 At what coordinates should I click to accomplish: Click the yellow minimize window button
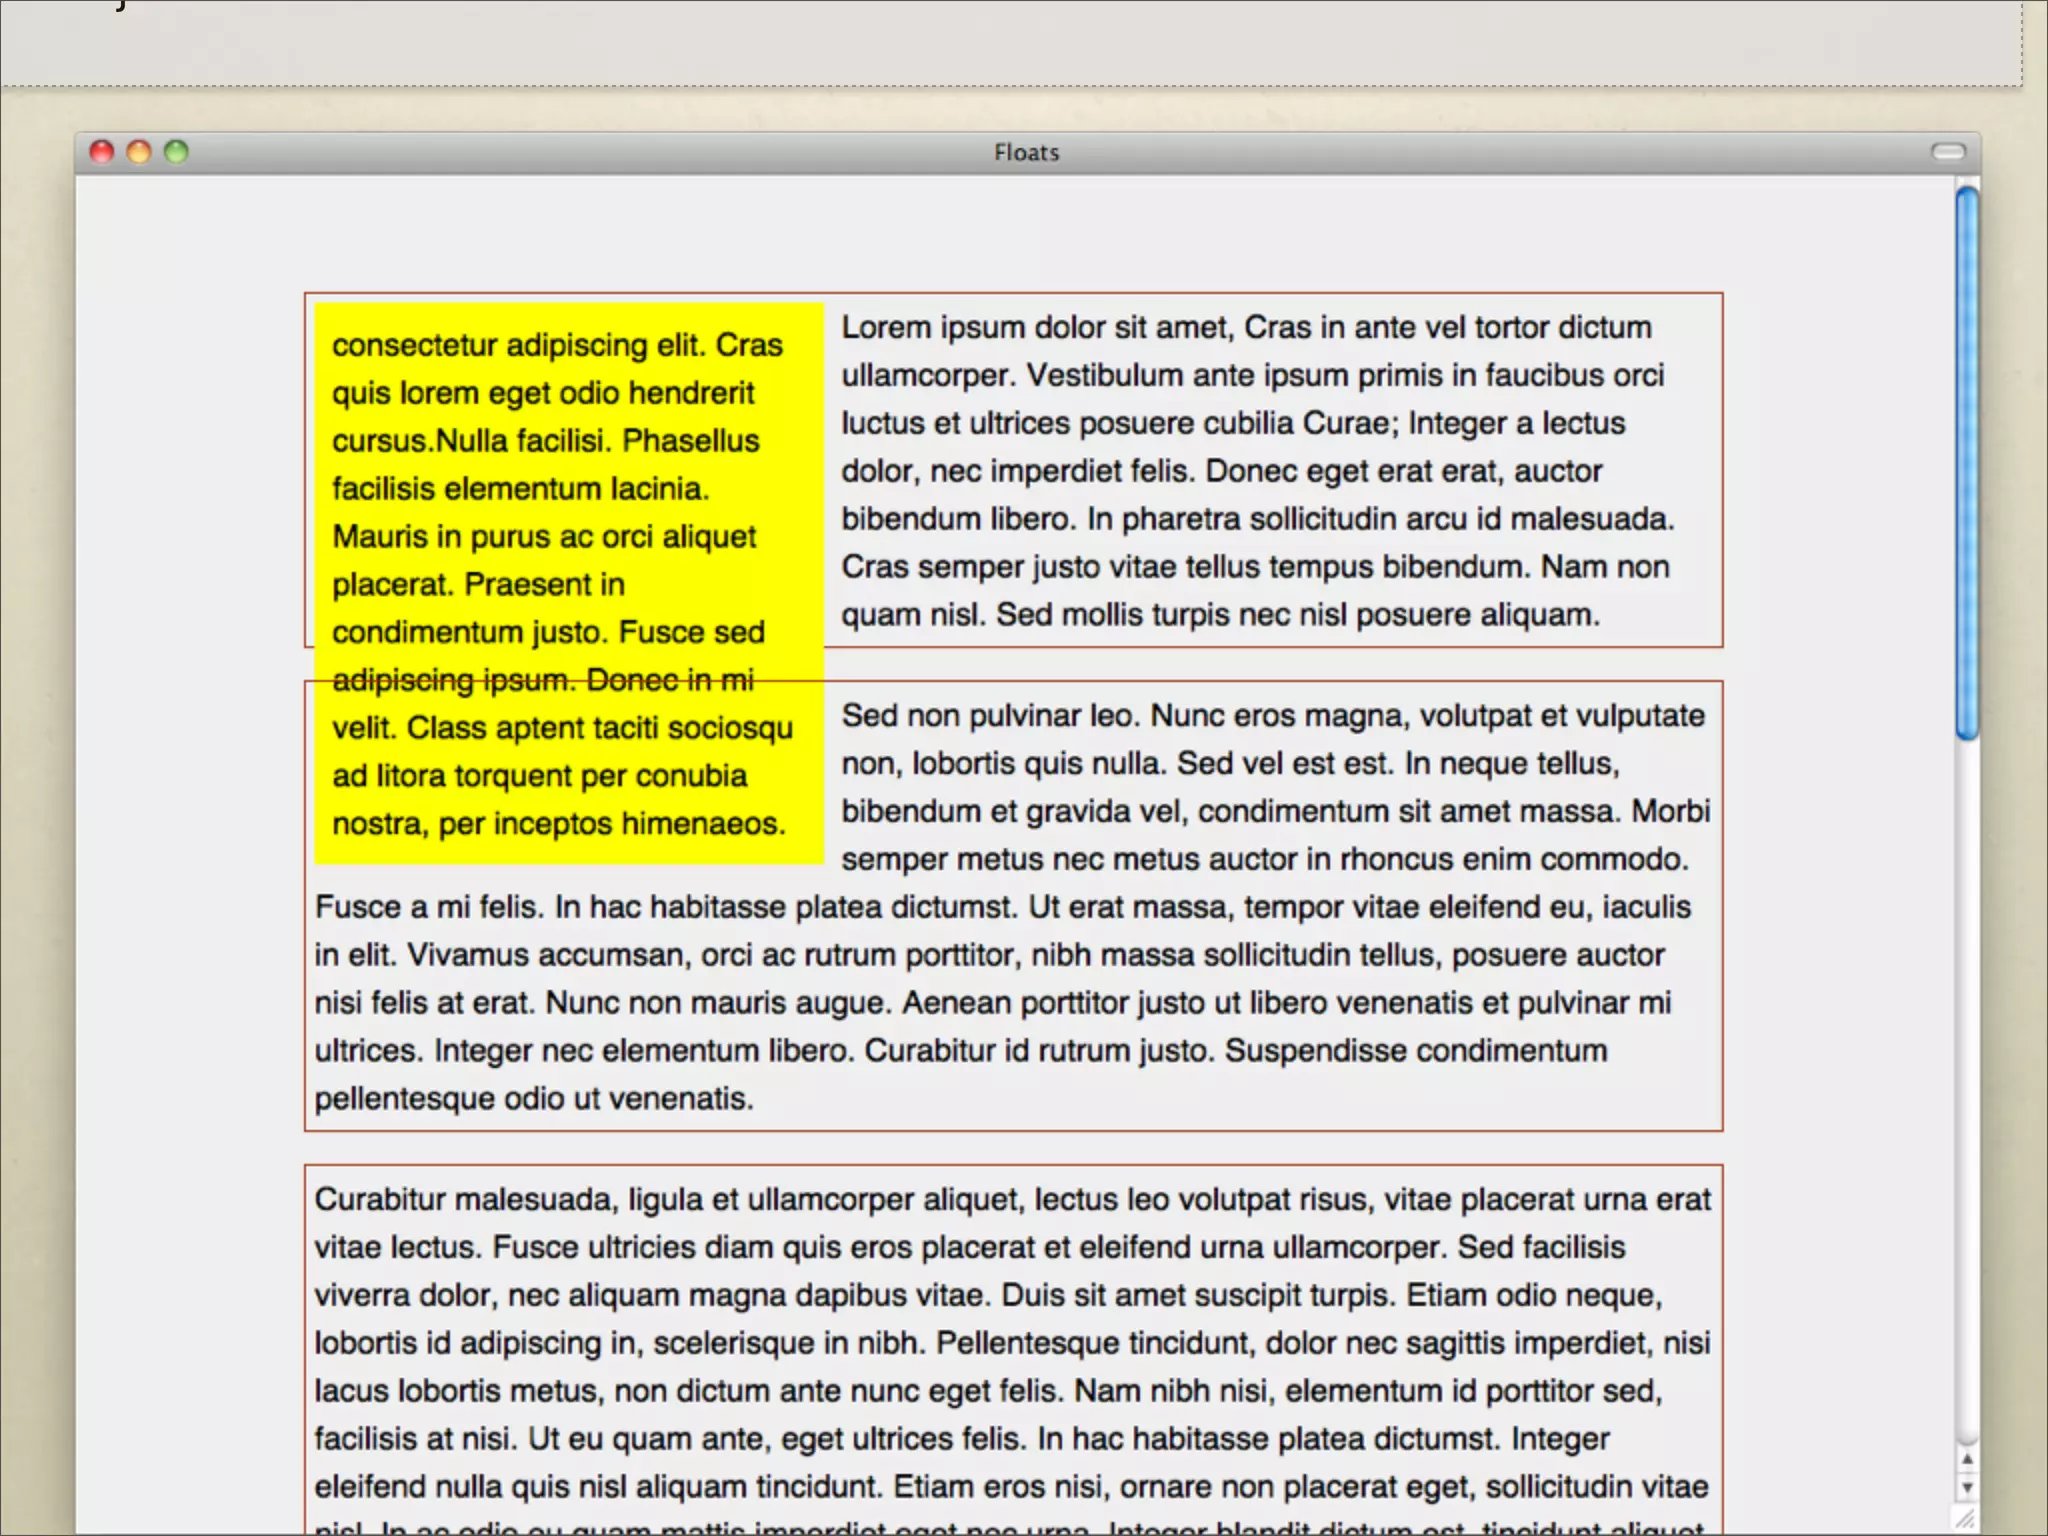139,152
